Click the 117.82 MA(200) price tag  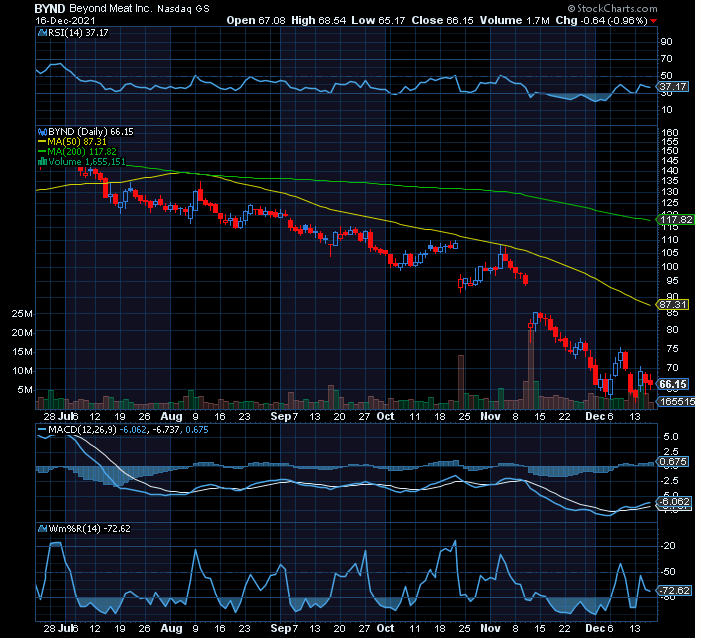pos(676,219)
